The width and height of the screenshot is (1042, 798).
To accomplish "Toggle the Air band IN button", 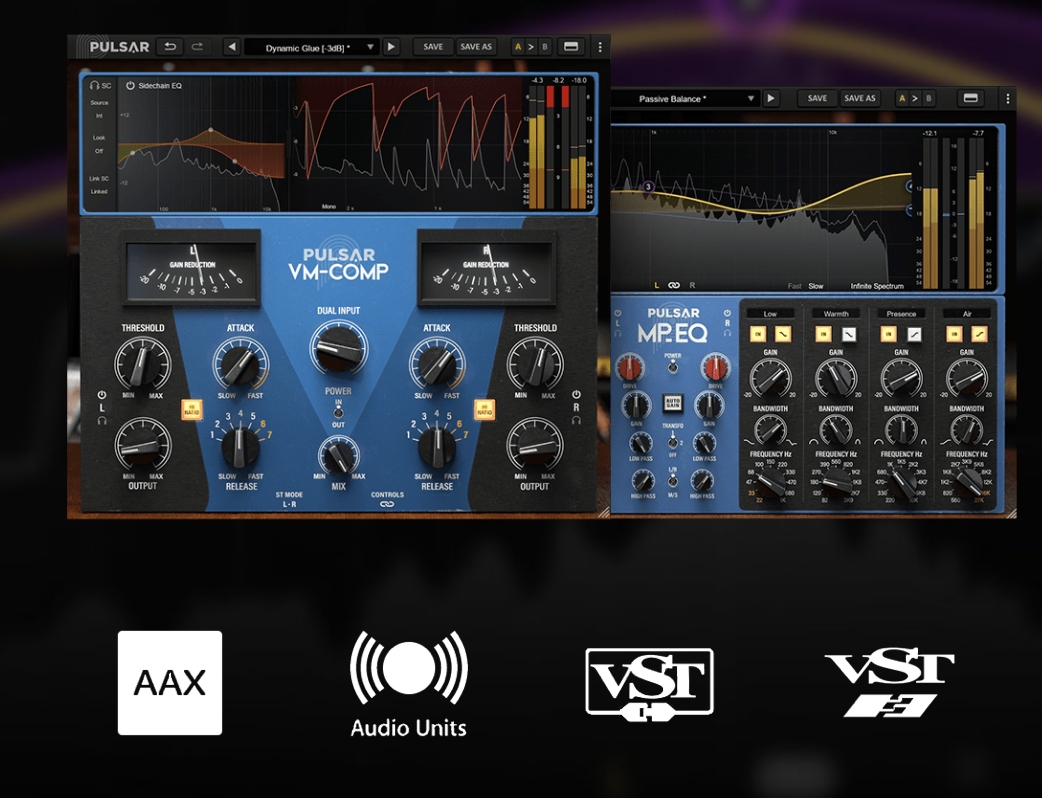I will [x=954, y=334].
